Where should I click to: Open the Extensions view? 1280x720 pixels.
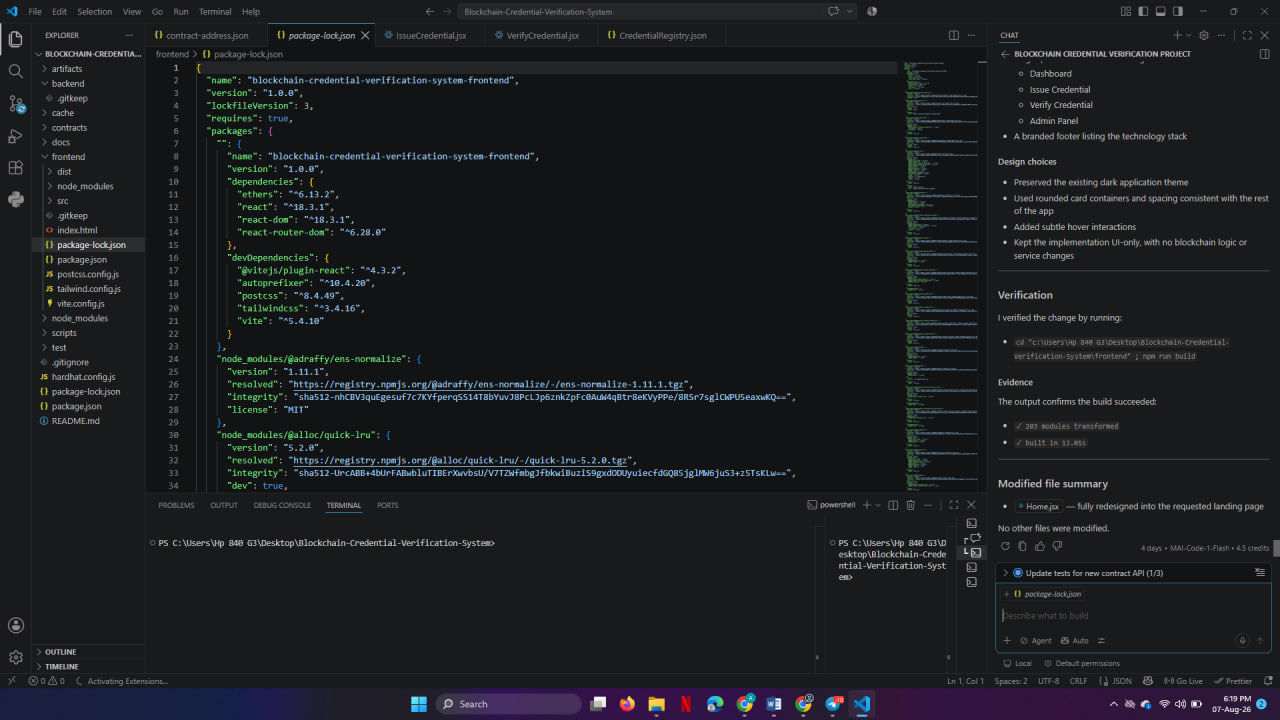point(15,168)
